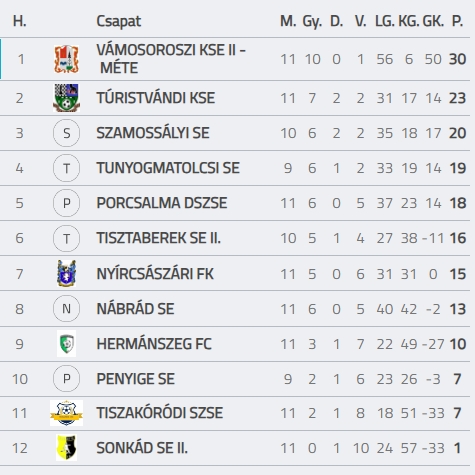Open the HERMÁNSZEG FC team page

click(154, 344)
